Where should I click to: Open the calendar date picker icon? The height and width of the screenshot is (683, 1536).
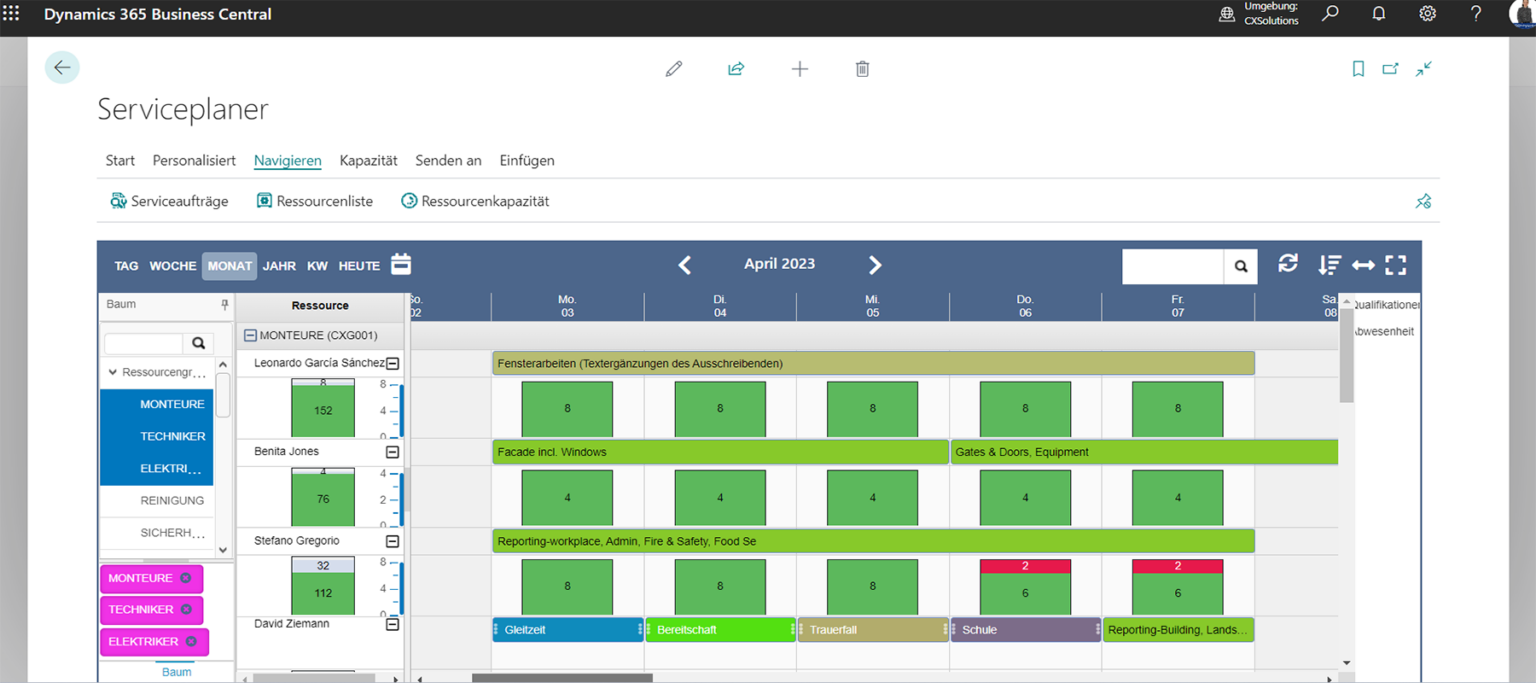[401, 264]
